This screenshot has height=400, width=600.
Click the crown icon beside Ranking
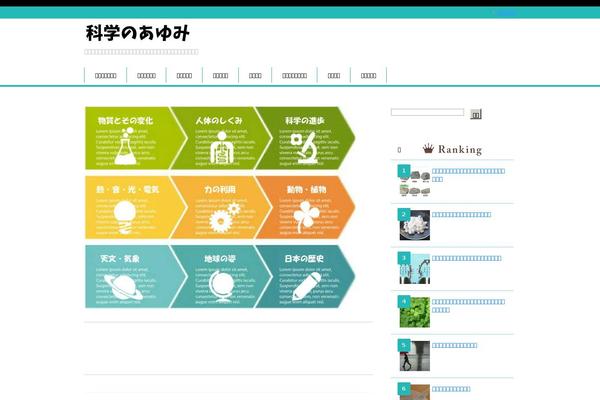428,149
